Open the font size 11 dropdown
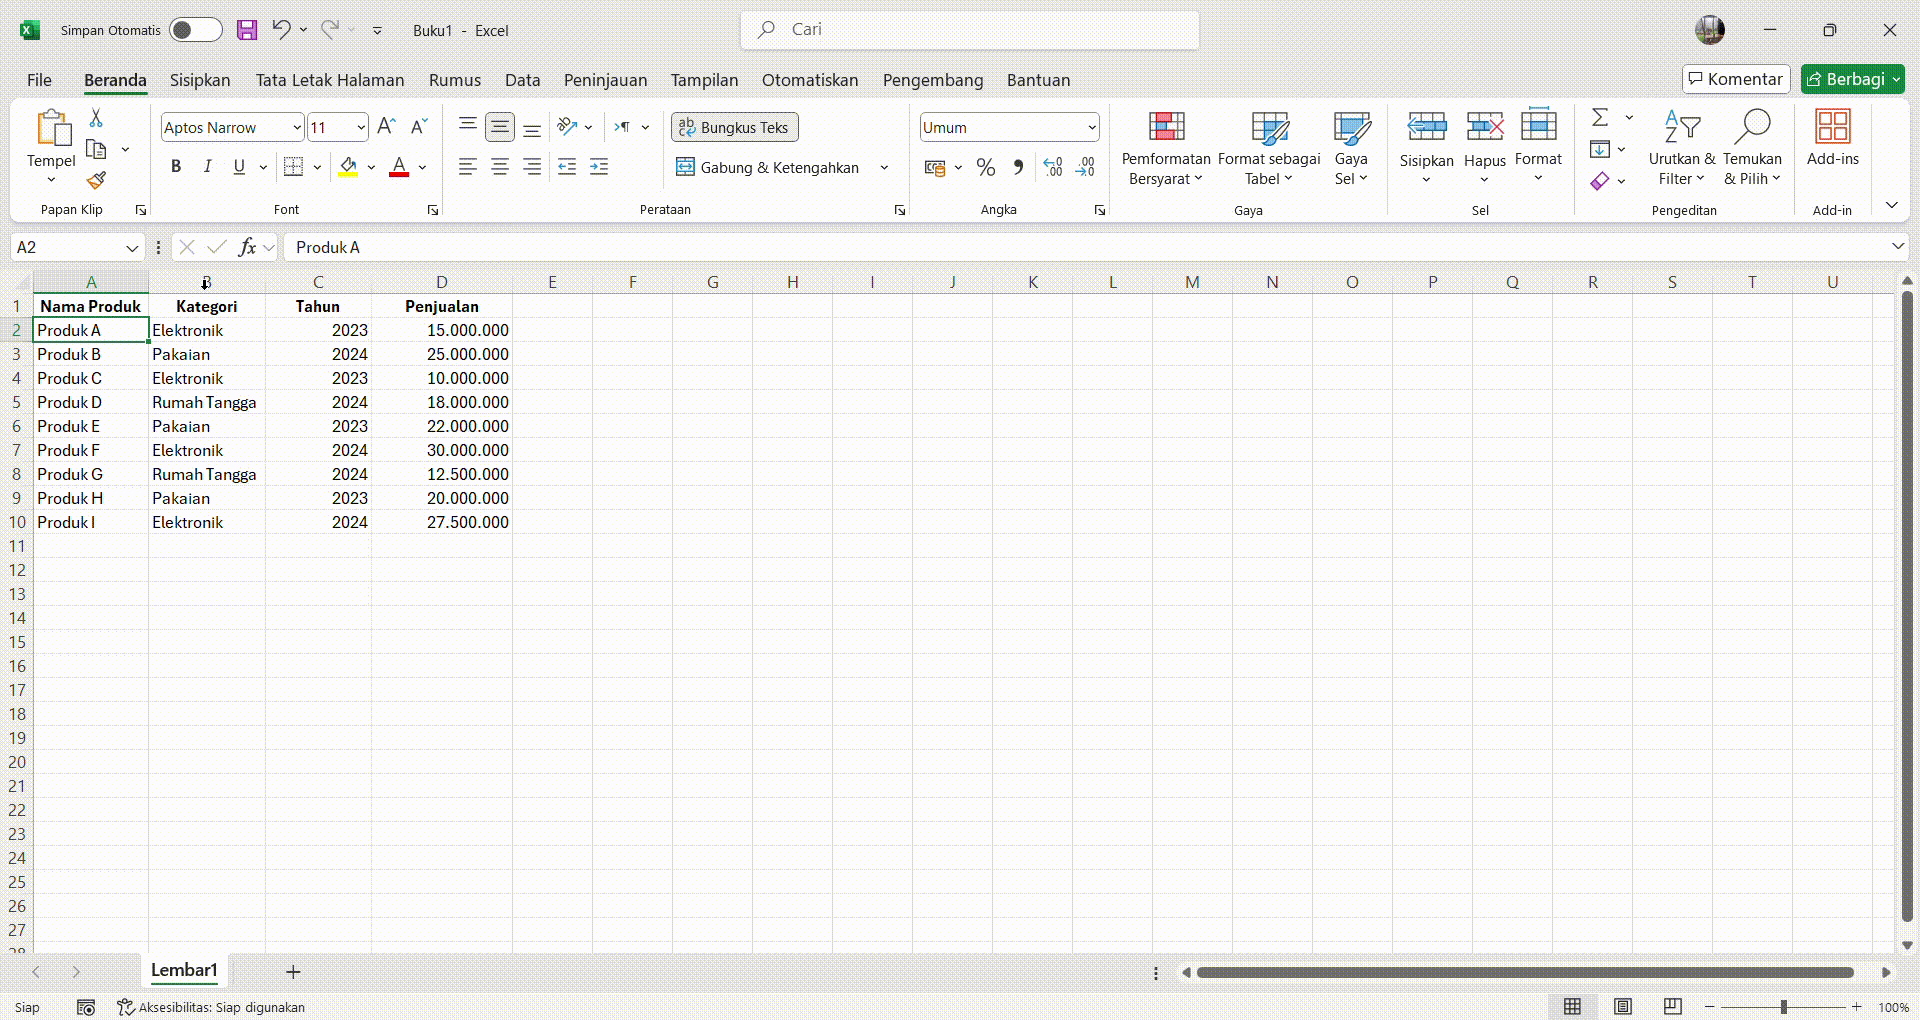This screenshot has width=1920, height=1020. tap(361, 127)
